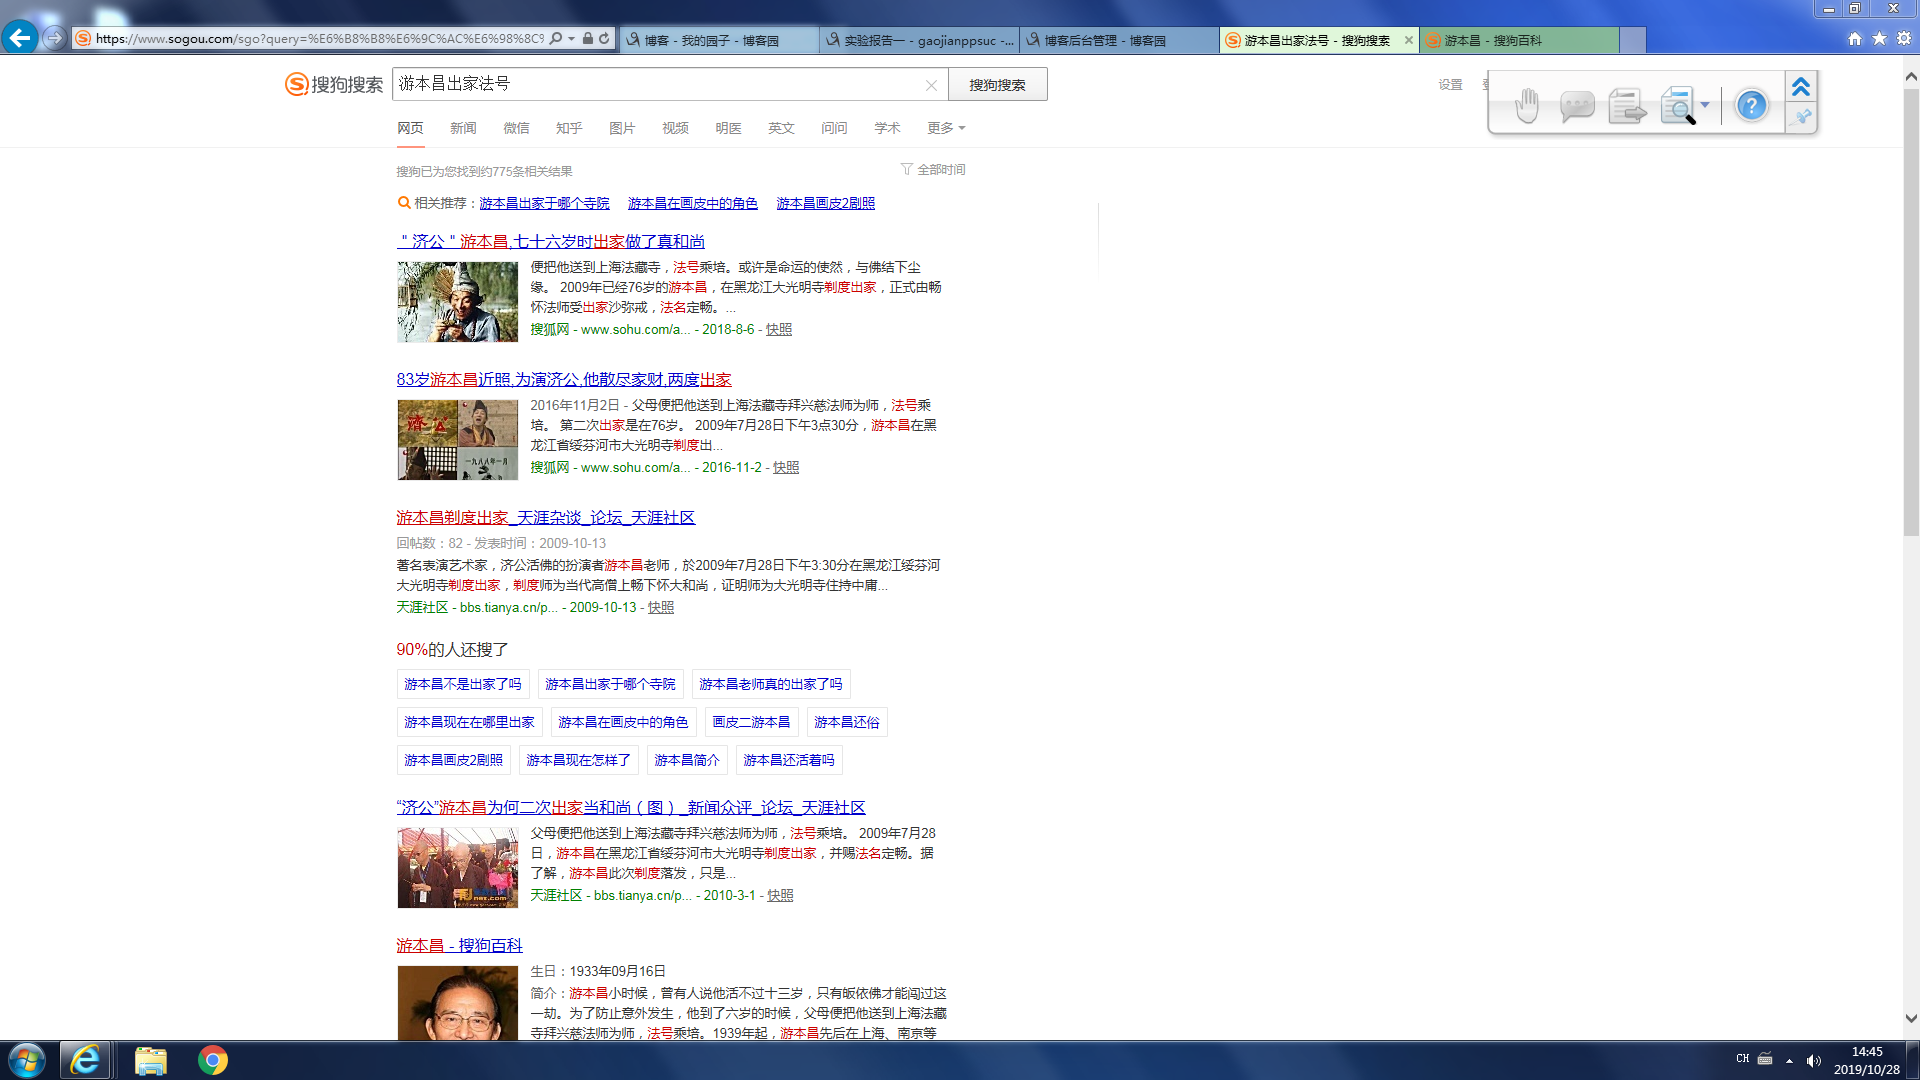Click the vertical page scrollbar thumb

click(x=1911, y=310)
